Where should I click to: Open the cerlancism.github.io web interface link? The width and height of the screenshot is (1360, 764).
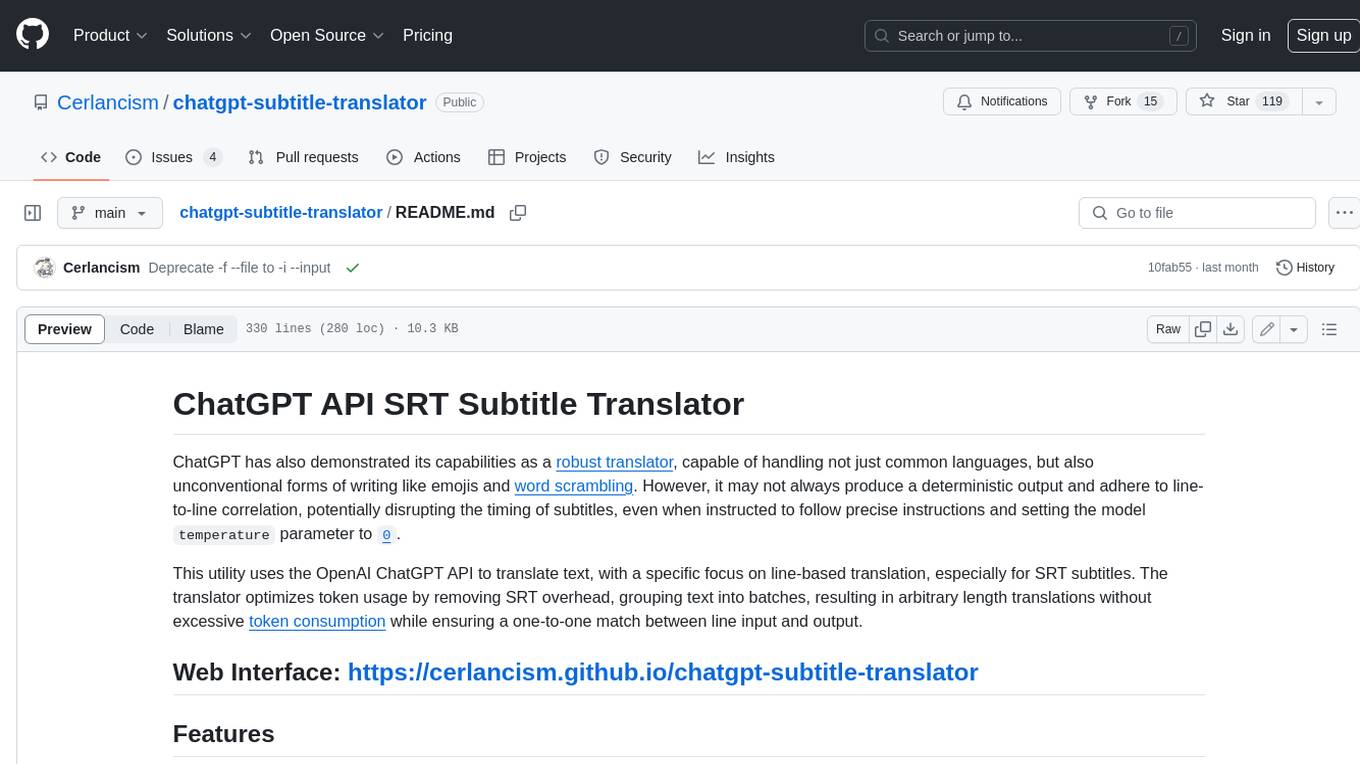(x=662, y=672)
